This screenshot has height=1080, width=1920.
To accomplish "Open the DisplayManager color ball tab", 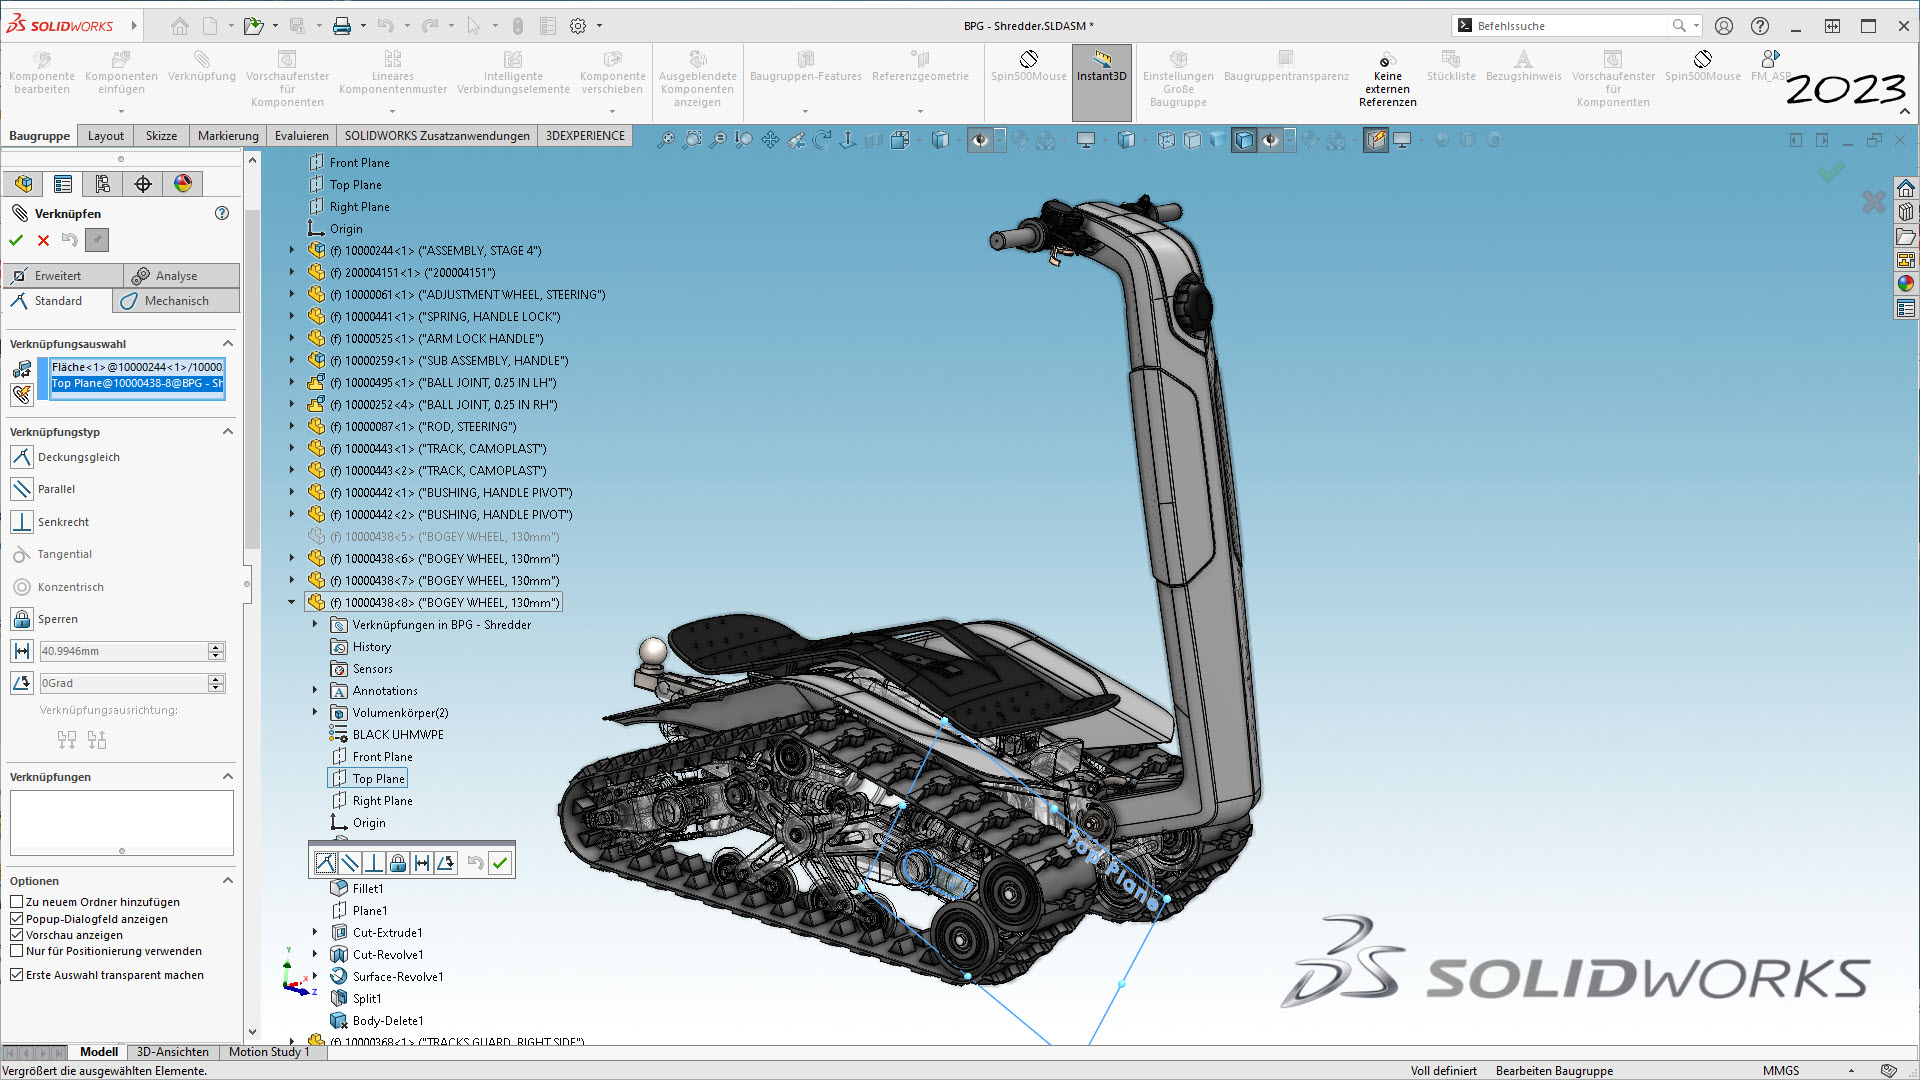I will pyautogui.click(x=183, y=183).
